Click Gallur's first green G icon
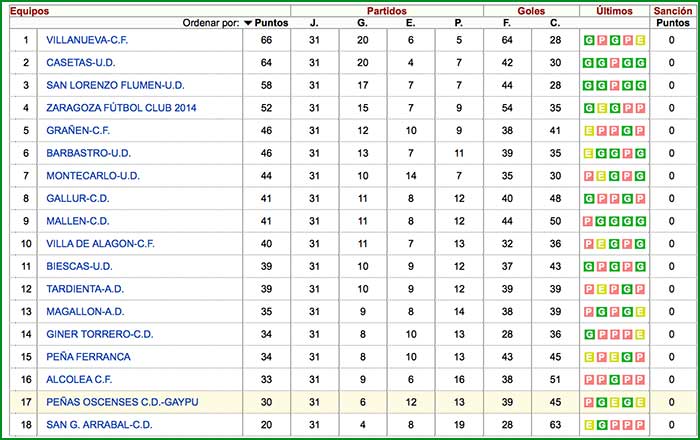The width and height of the screenshot is (700, 440). [x=589, y=199]
